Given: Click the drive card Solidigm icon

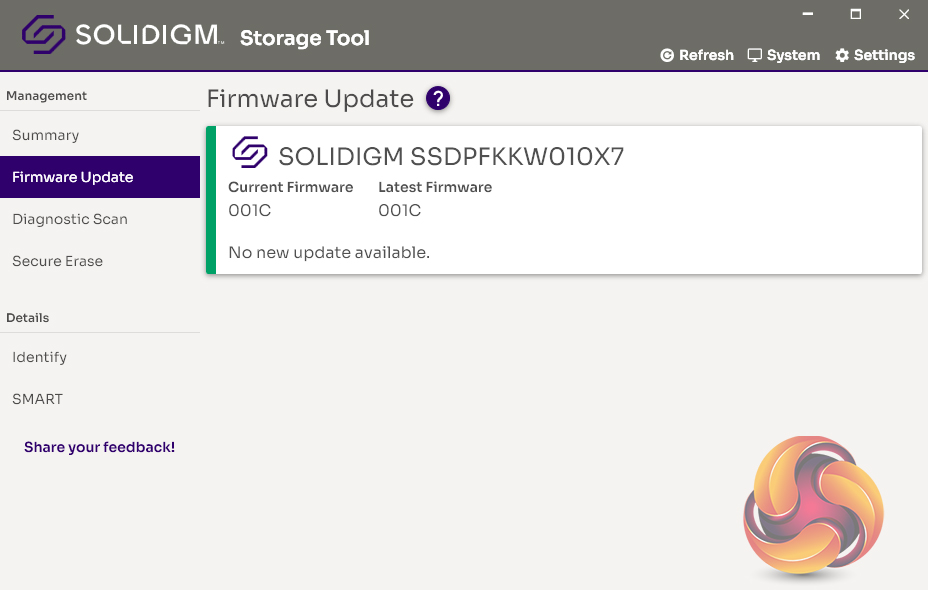Looking at the screenshot, I should [x=250, y=153].
